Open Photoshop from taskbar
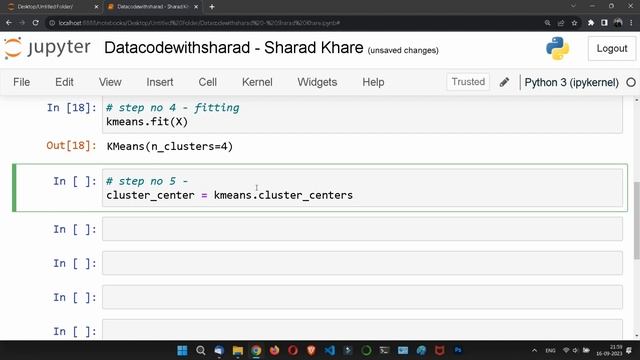 (458, 350)
